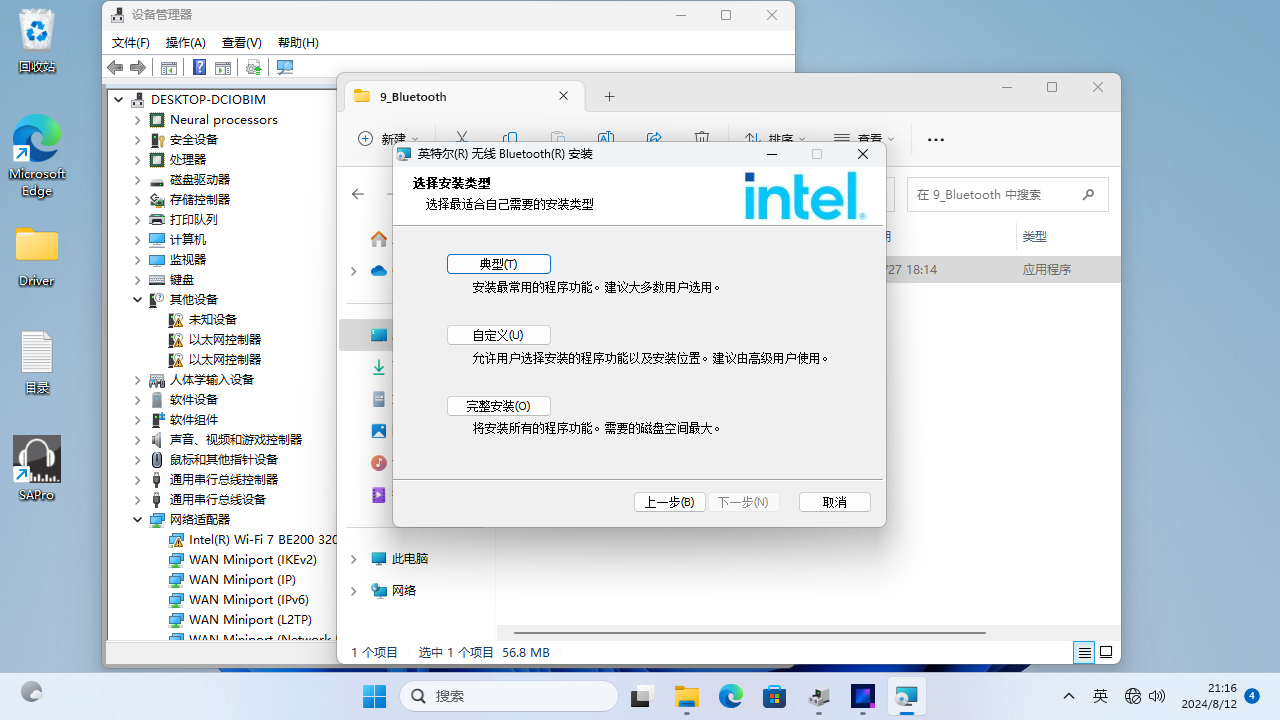
Task: Click the horizontal scrollbar in File Explorer
Action: (750, 633)
